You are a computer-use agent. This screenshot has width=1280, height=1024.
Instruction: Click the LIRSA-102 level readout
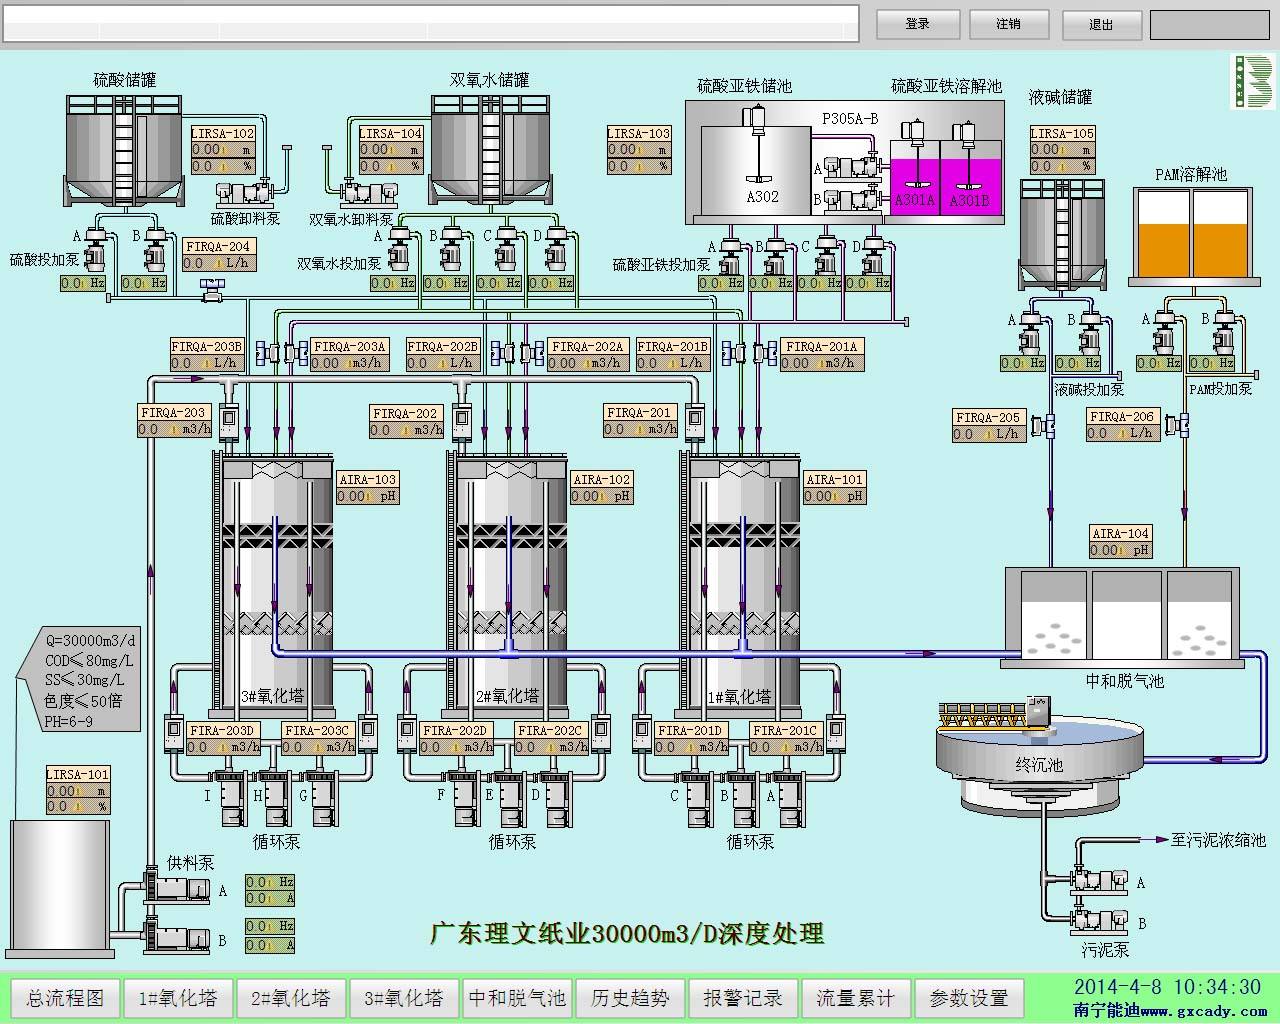[x=223, y=150]
